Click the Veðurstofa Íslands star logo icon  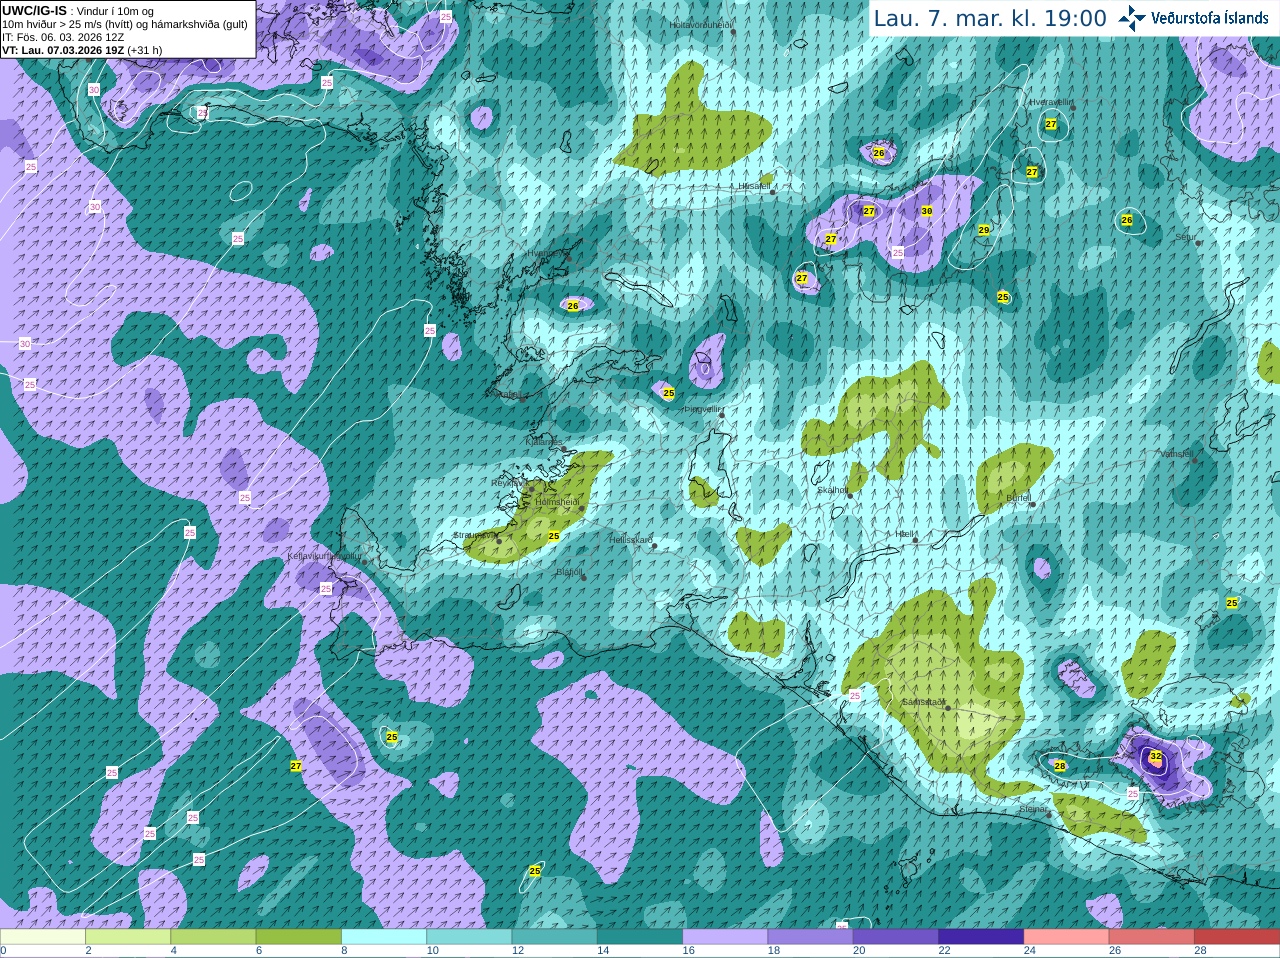[x=1132, y=18]
